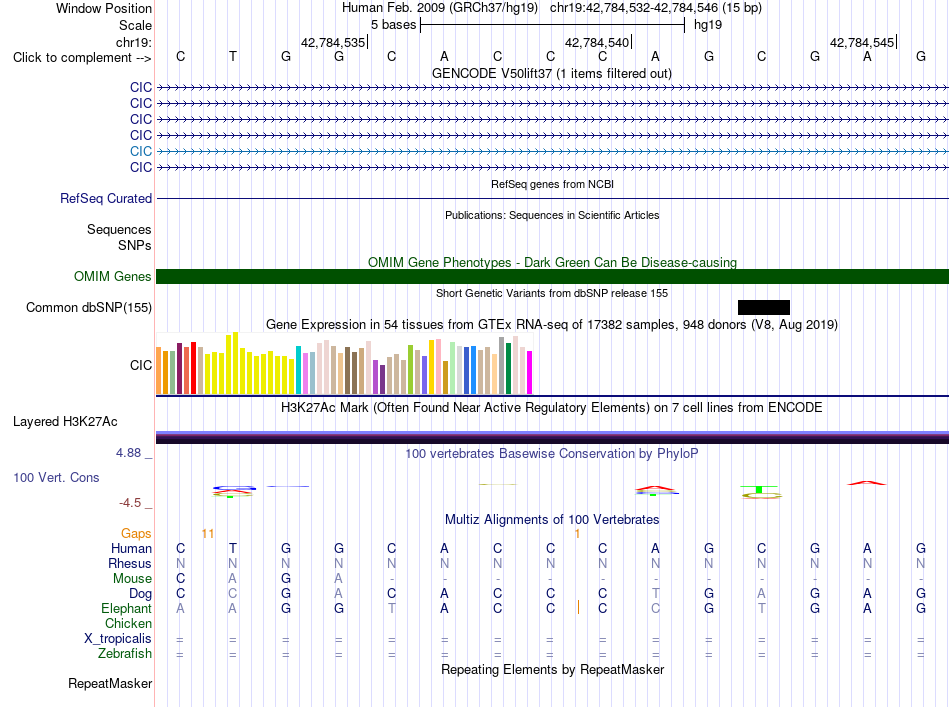Click the 42,784,545 ruler coordinate
The width and height of the screenshot is (950, 707).
862,42
